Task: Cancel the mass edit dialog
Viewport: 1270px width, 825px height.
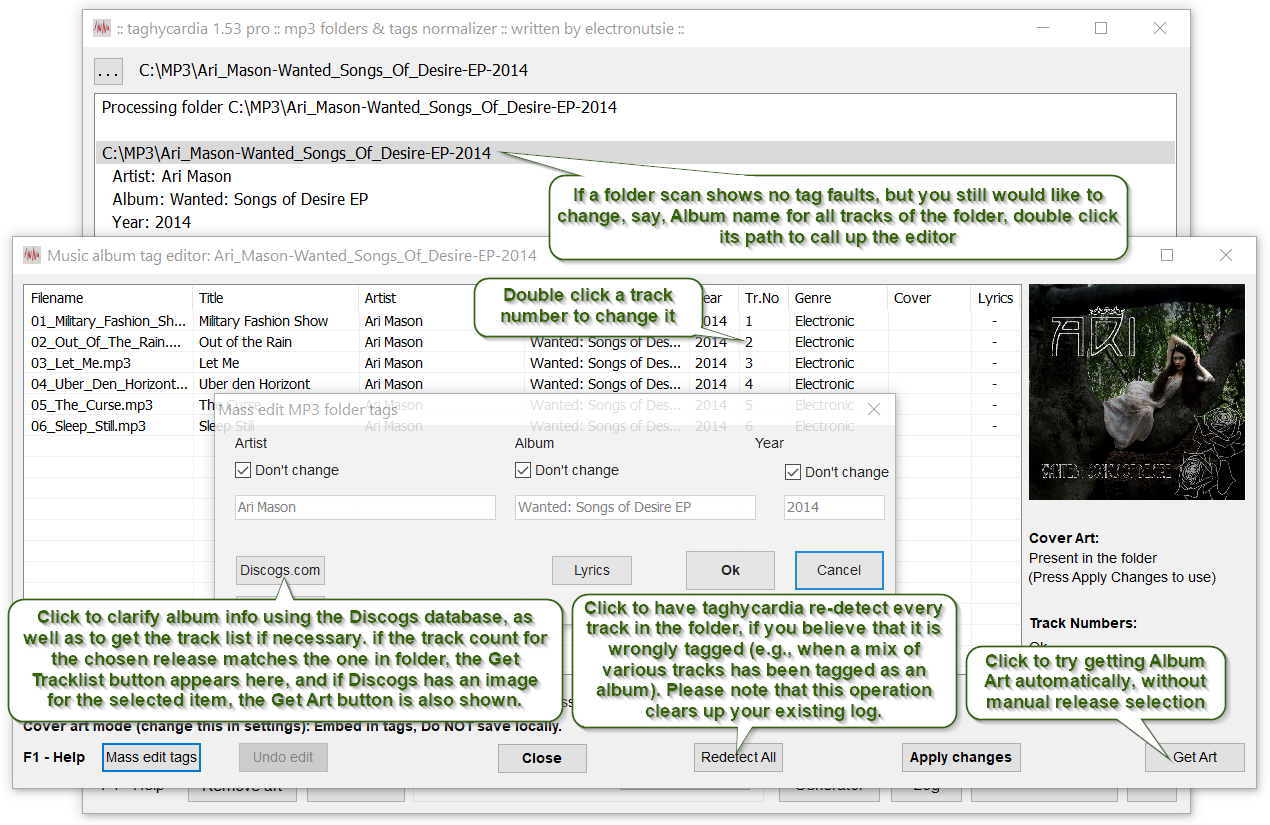Action: point(839,570)
